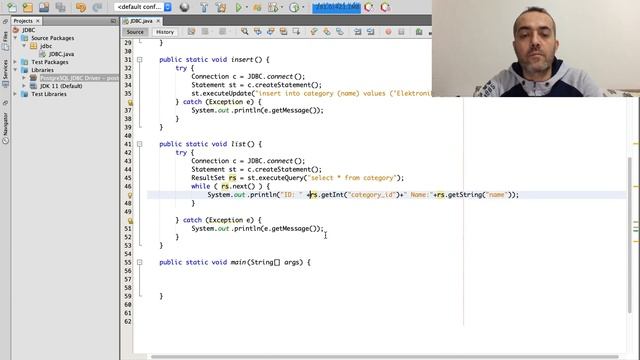
Task: Open the Profile Project dropdown arrow
Action: 281,7
